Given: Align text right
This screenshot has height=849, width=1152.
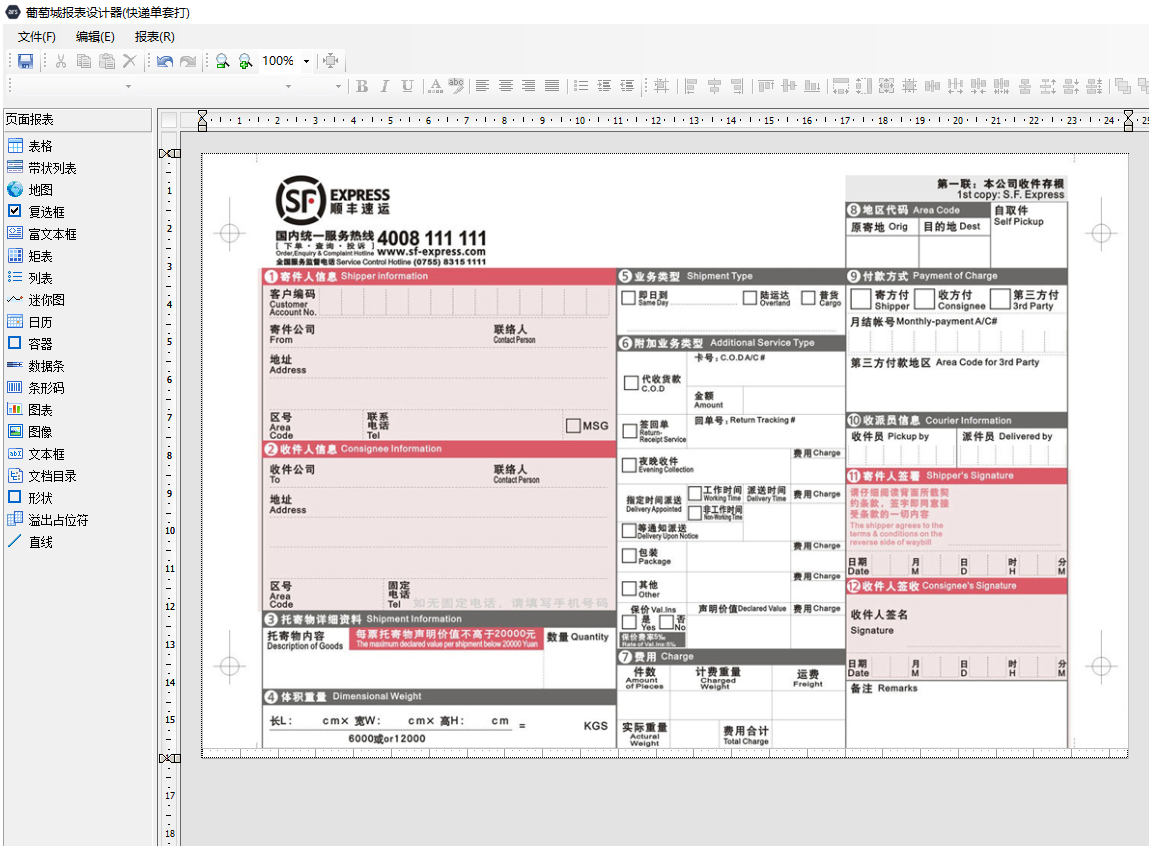Looking at the screenshot, I should (x=529, y=86).
